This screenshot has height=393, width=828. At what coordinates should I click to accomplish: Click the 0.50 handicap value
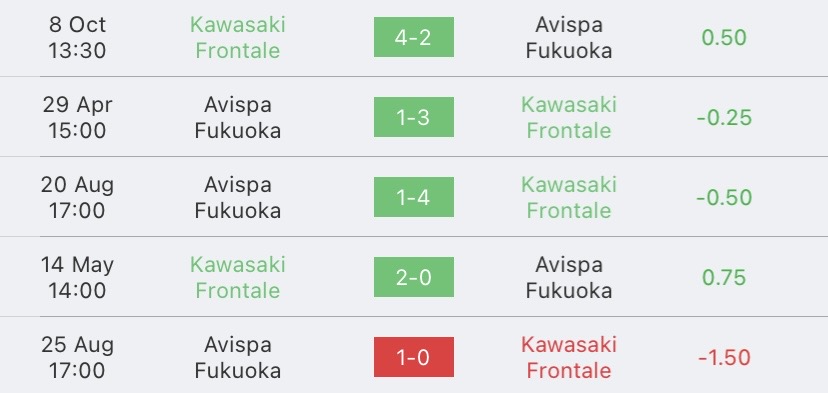(x=724, y=38)
